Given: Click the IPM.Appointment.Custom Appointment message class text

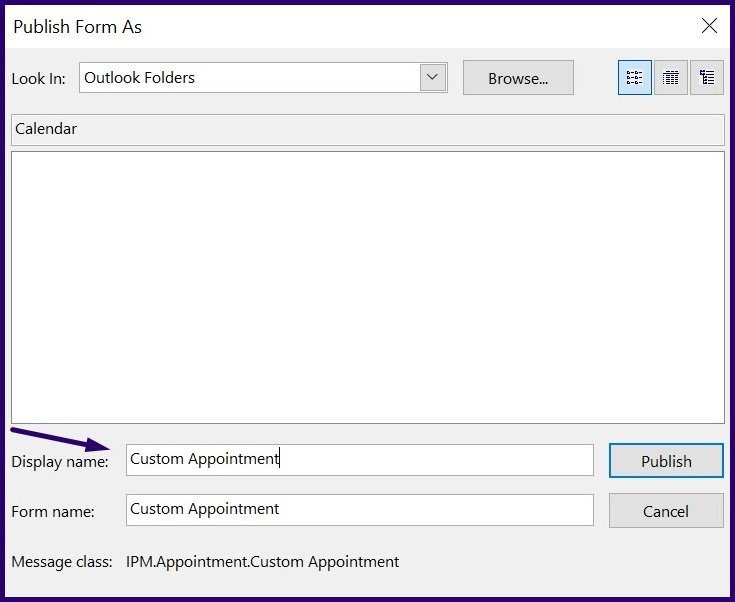Looking at the screenshot, I should 262,562.
